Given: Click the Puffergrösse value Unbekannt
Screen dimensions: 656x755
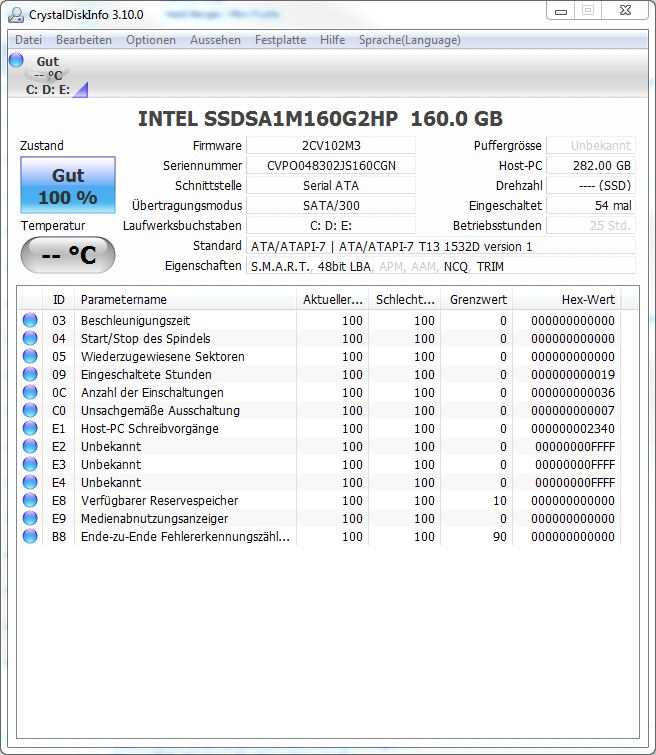Looking at the screenshot, I should [591, 145].
